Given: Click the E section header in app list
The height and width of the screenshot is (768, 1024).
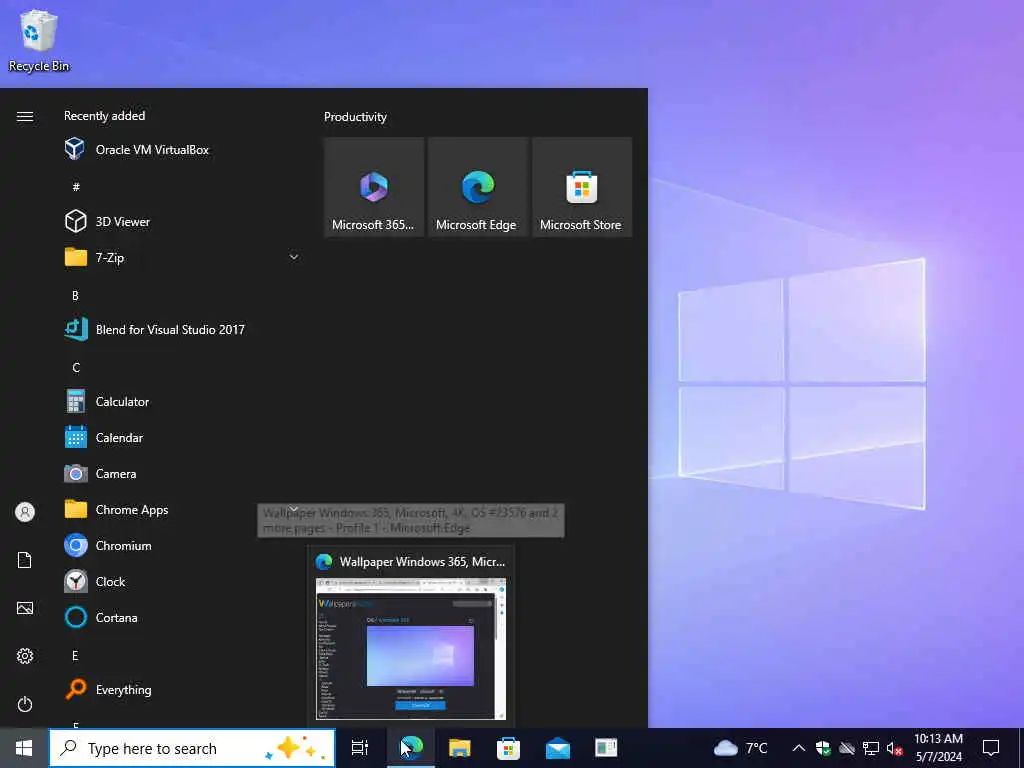Looking at the screenshot, I should point(75,655).
